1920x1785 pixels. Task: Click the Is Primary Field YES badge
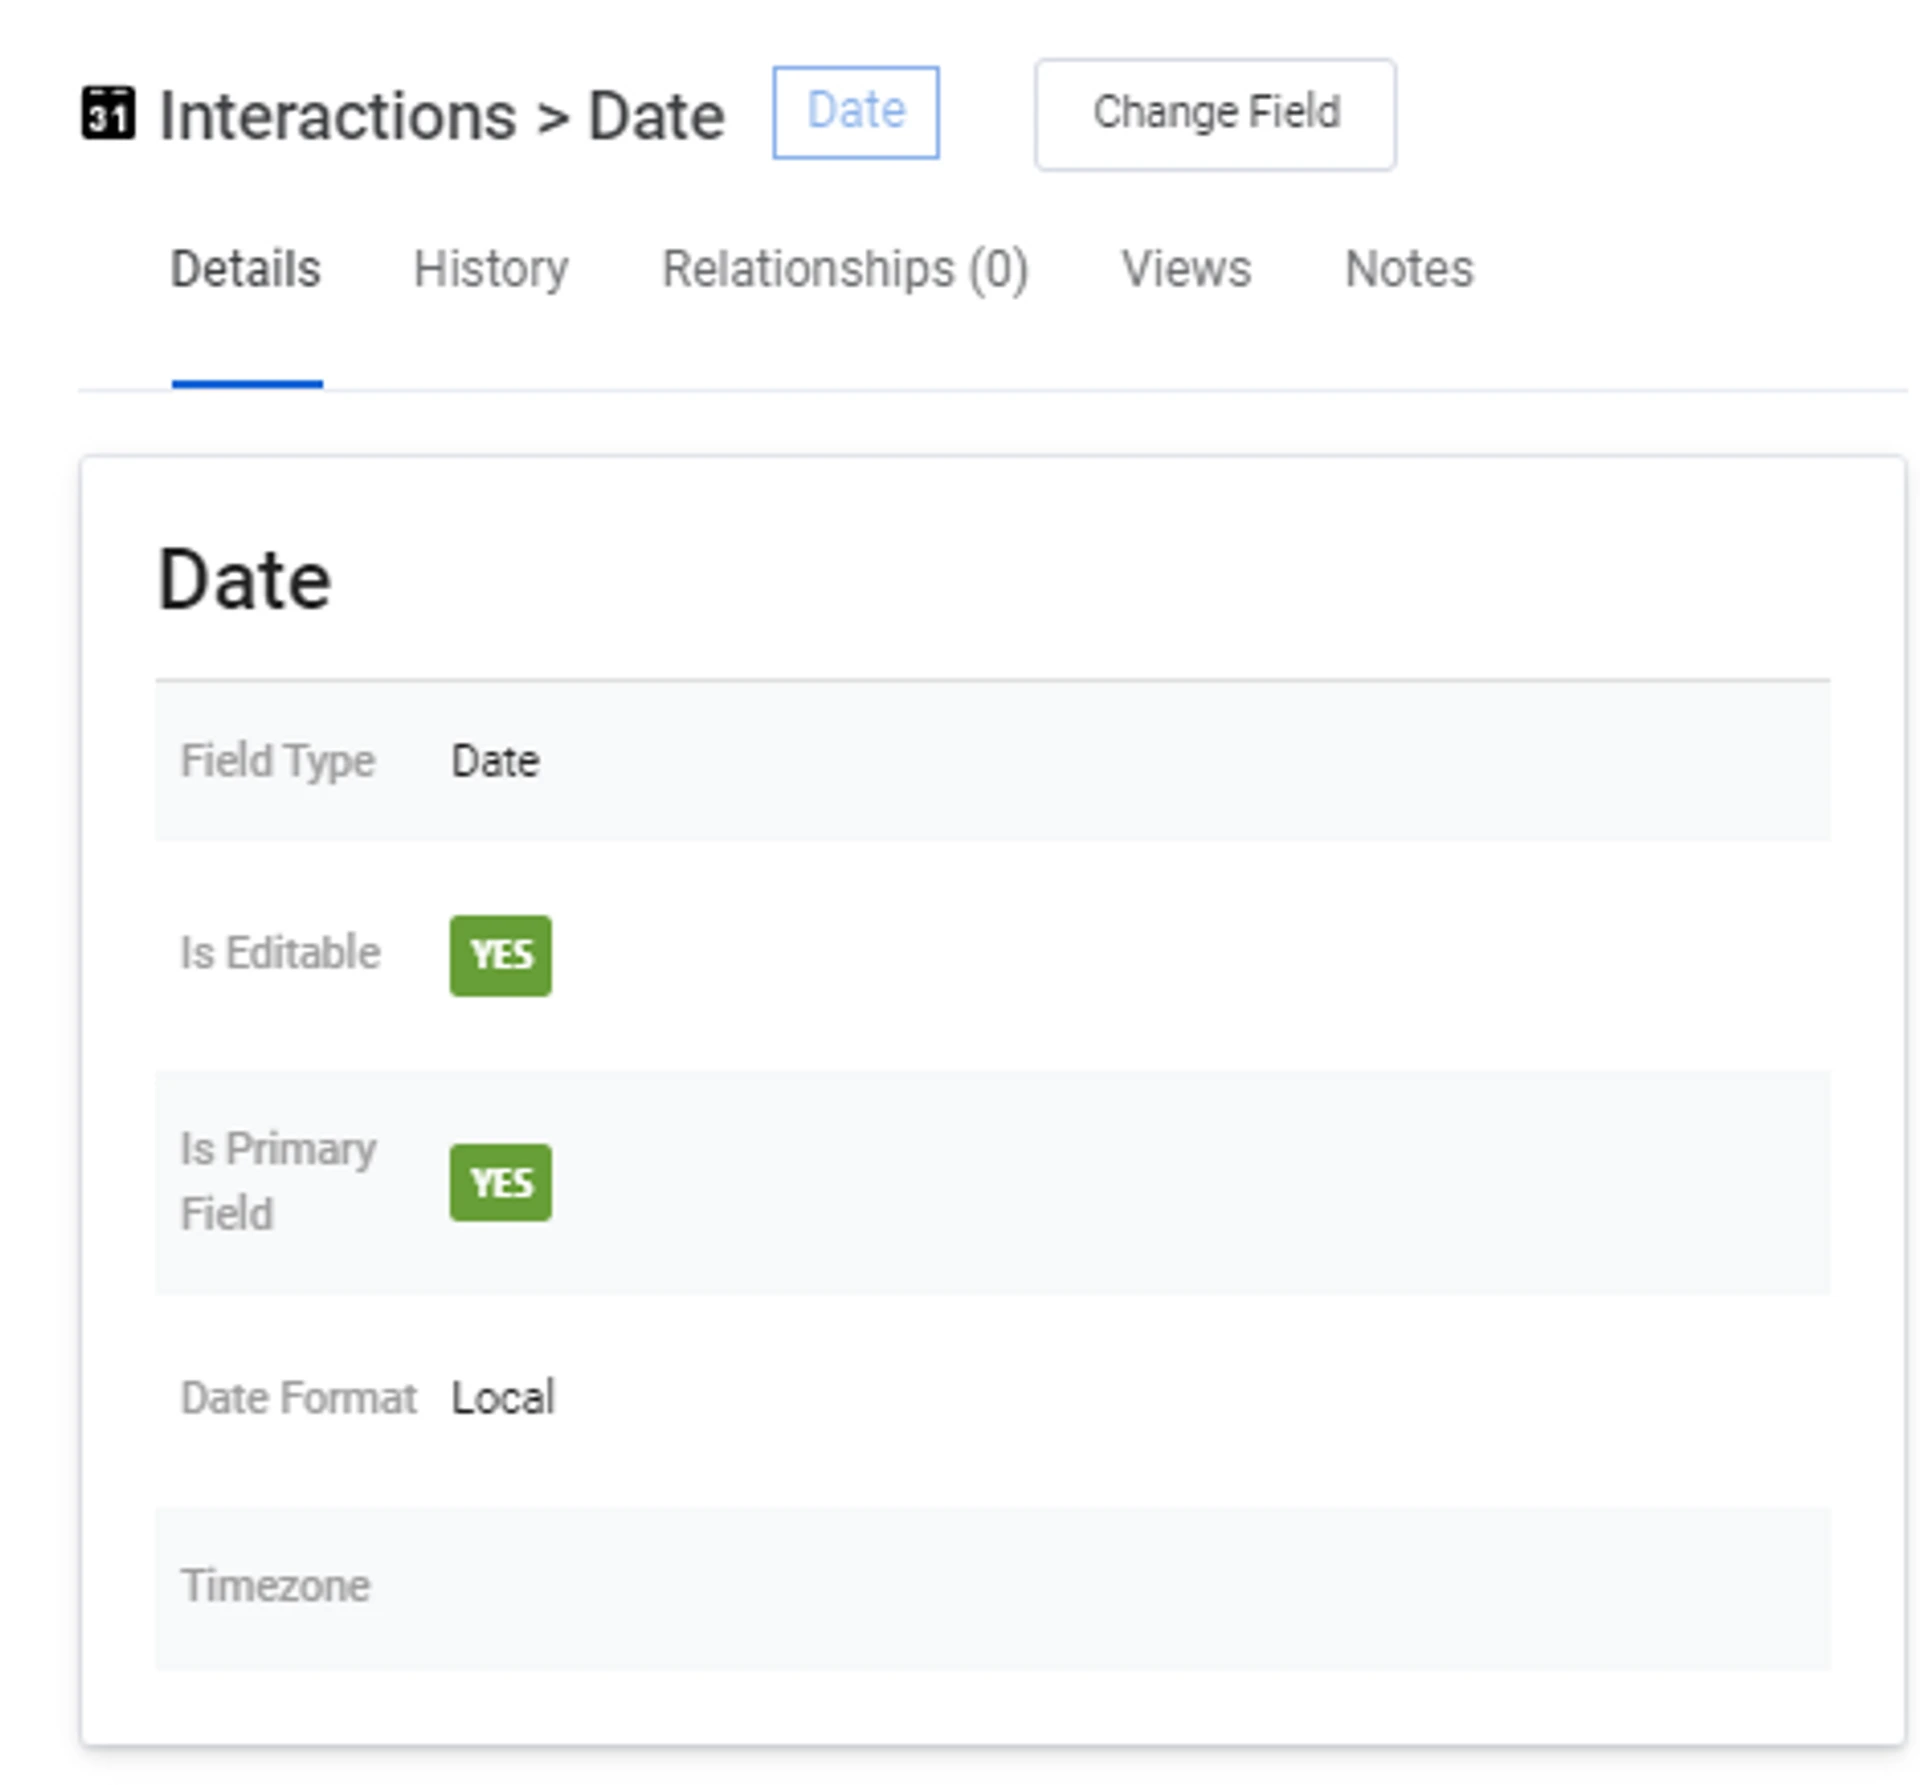(x=500, y=1182)
